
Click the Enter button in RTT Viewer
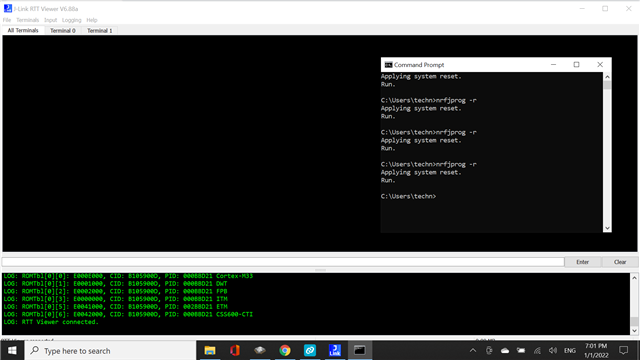(582, 262)
